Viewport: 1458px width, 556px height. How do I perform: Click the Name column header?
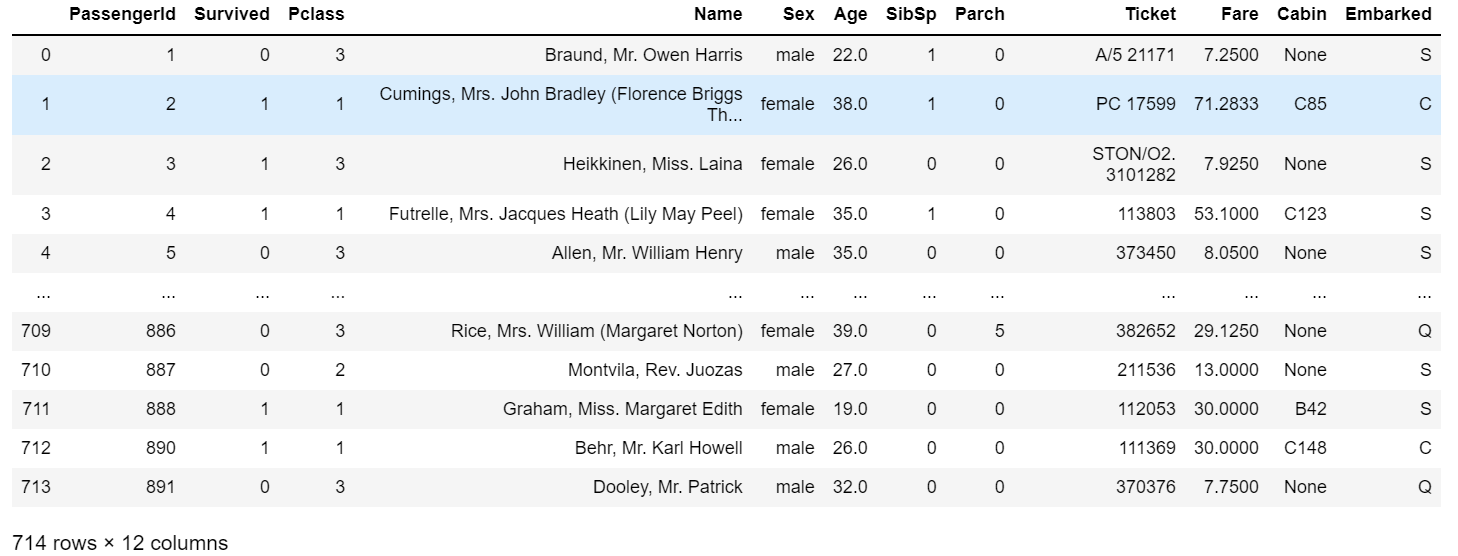pos(719,14)
